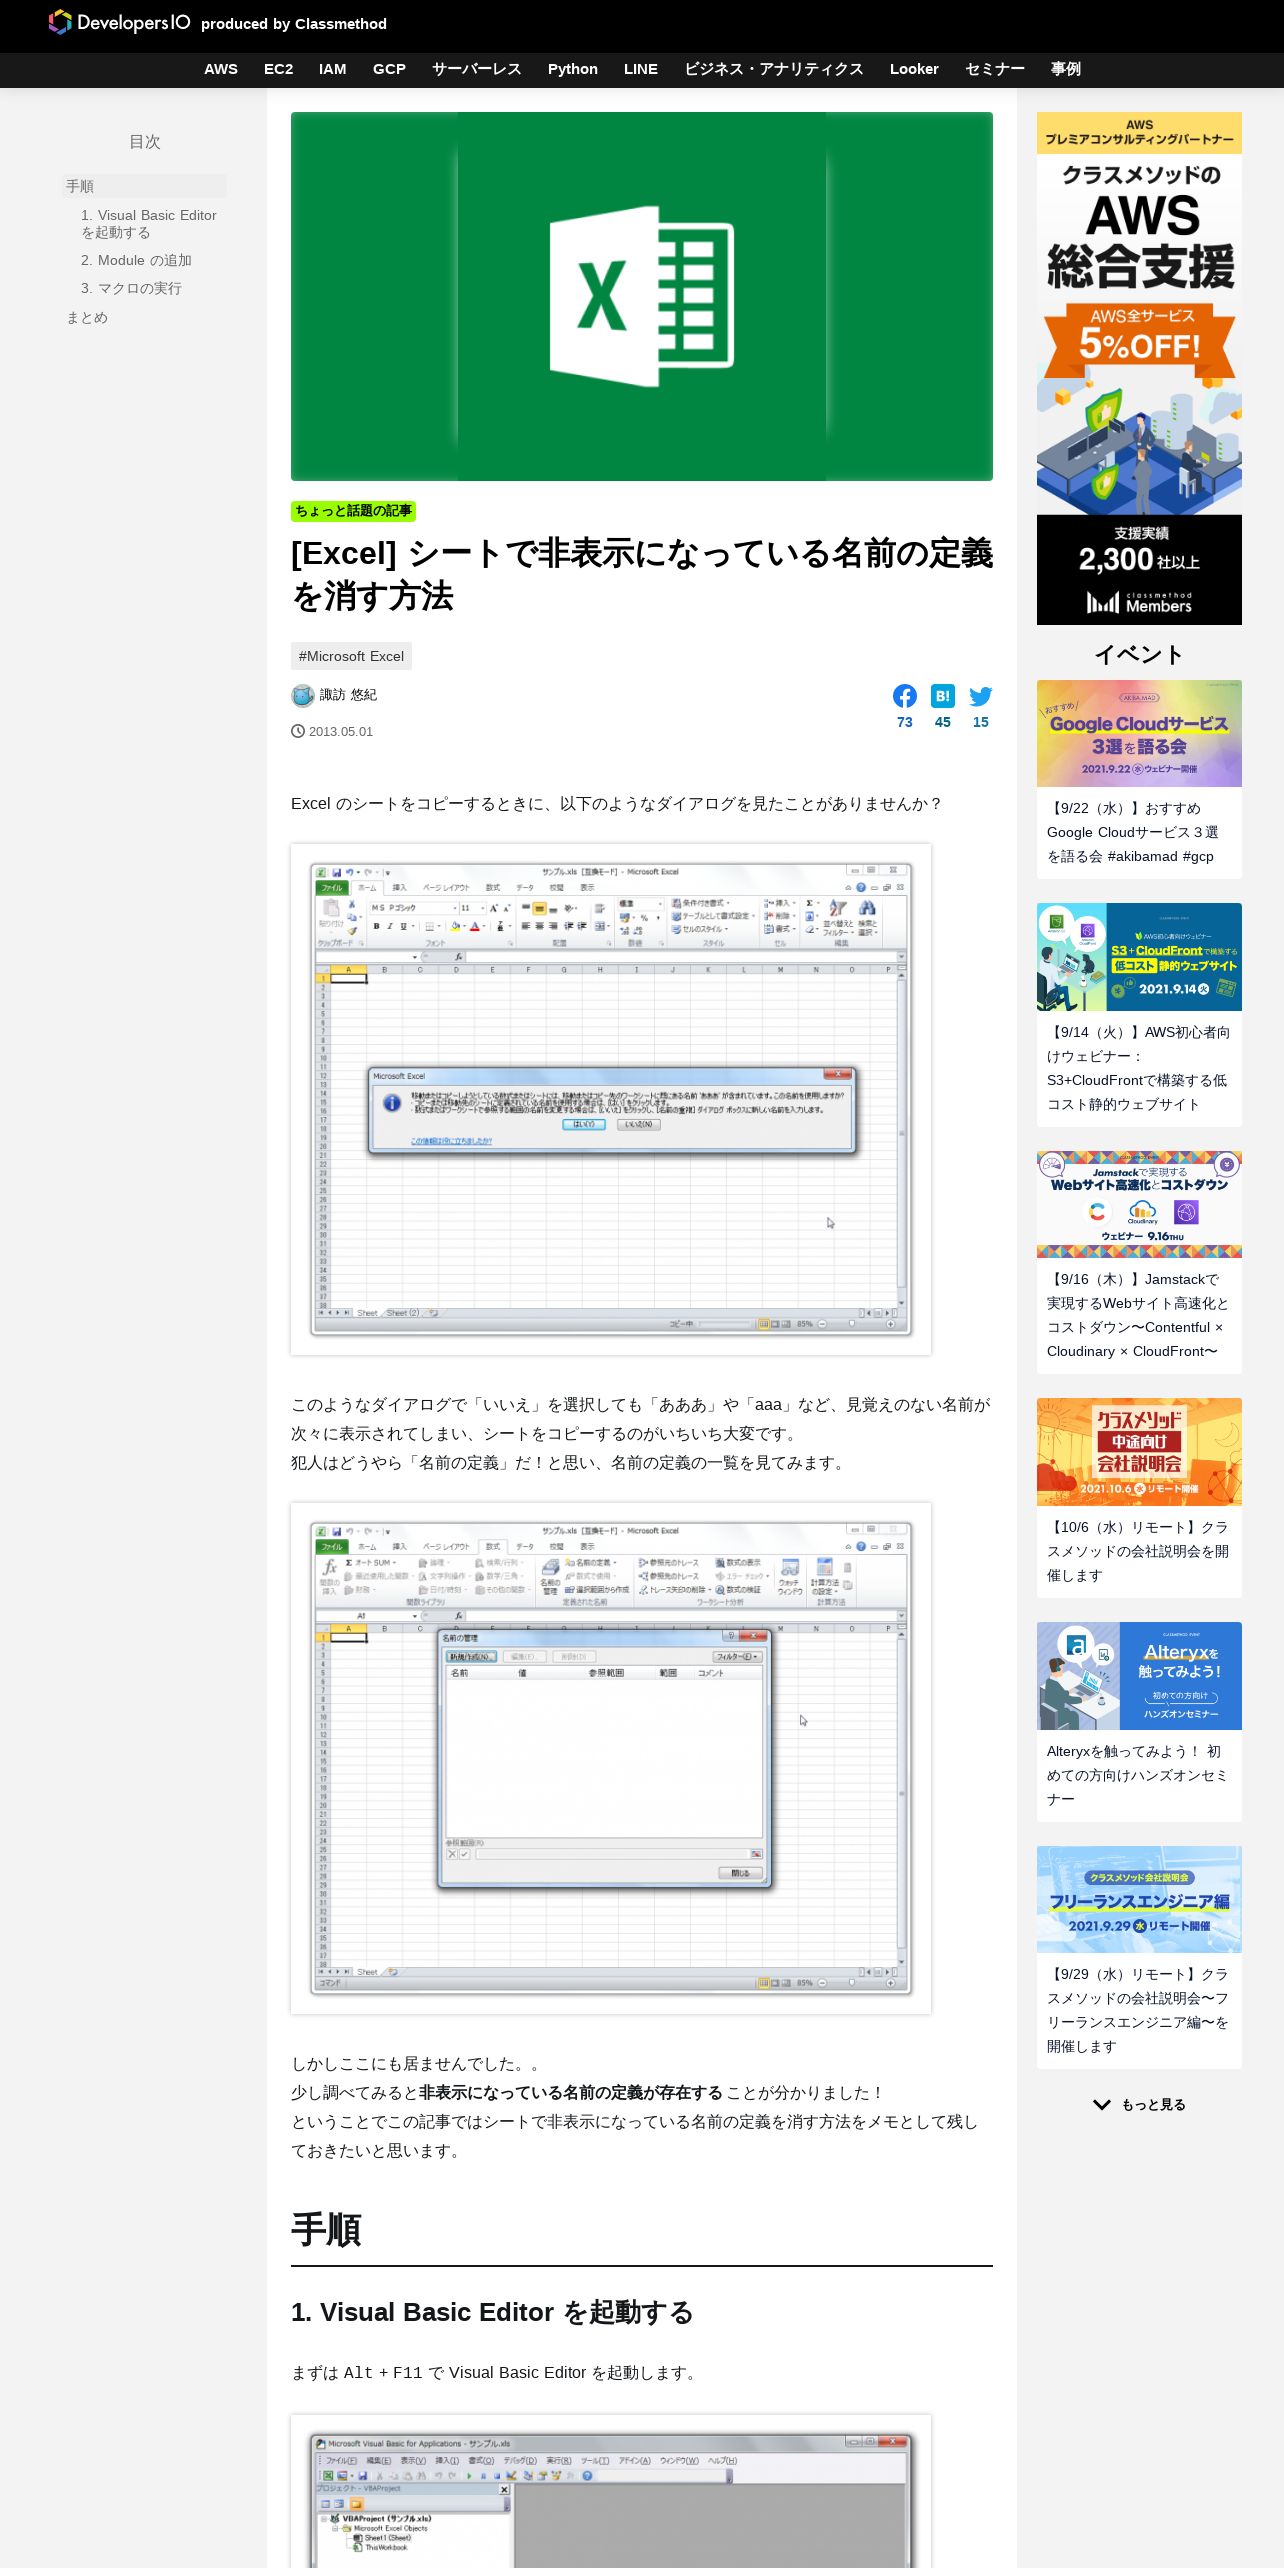Enlarge the Visual Basic for Applications screenshot
This screenshot has height=2568, width=1284.
coord(611,2491)
